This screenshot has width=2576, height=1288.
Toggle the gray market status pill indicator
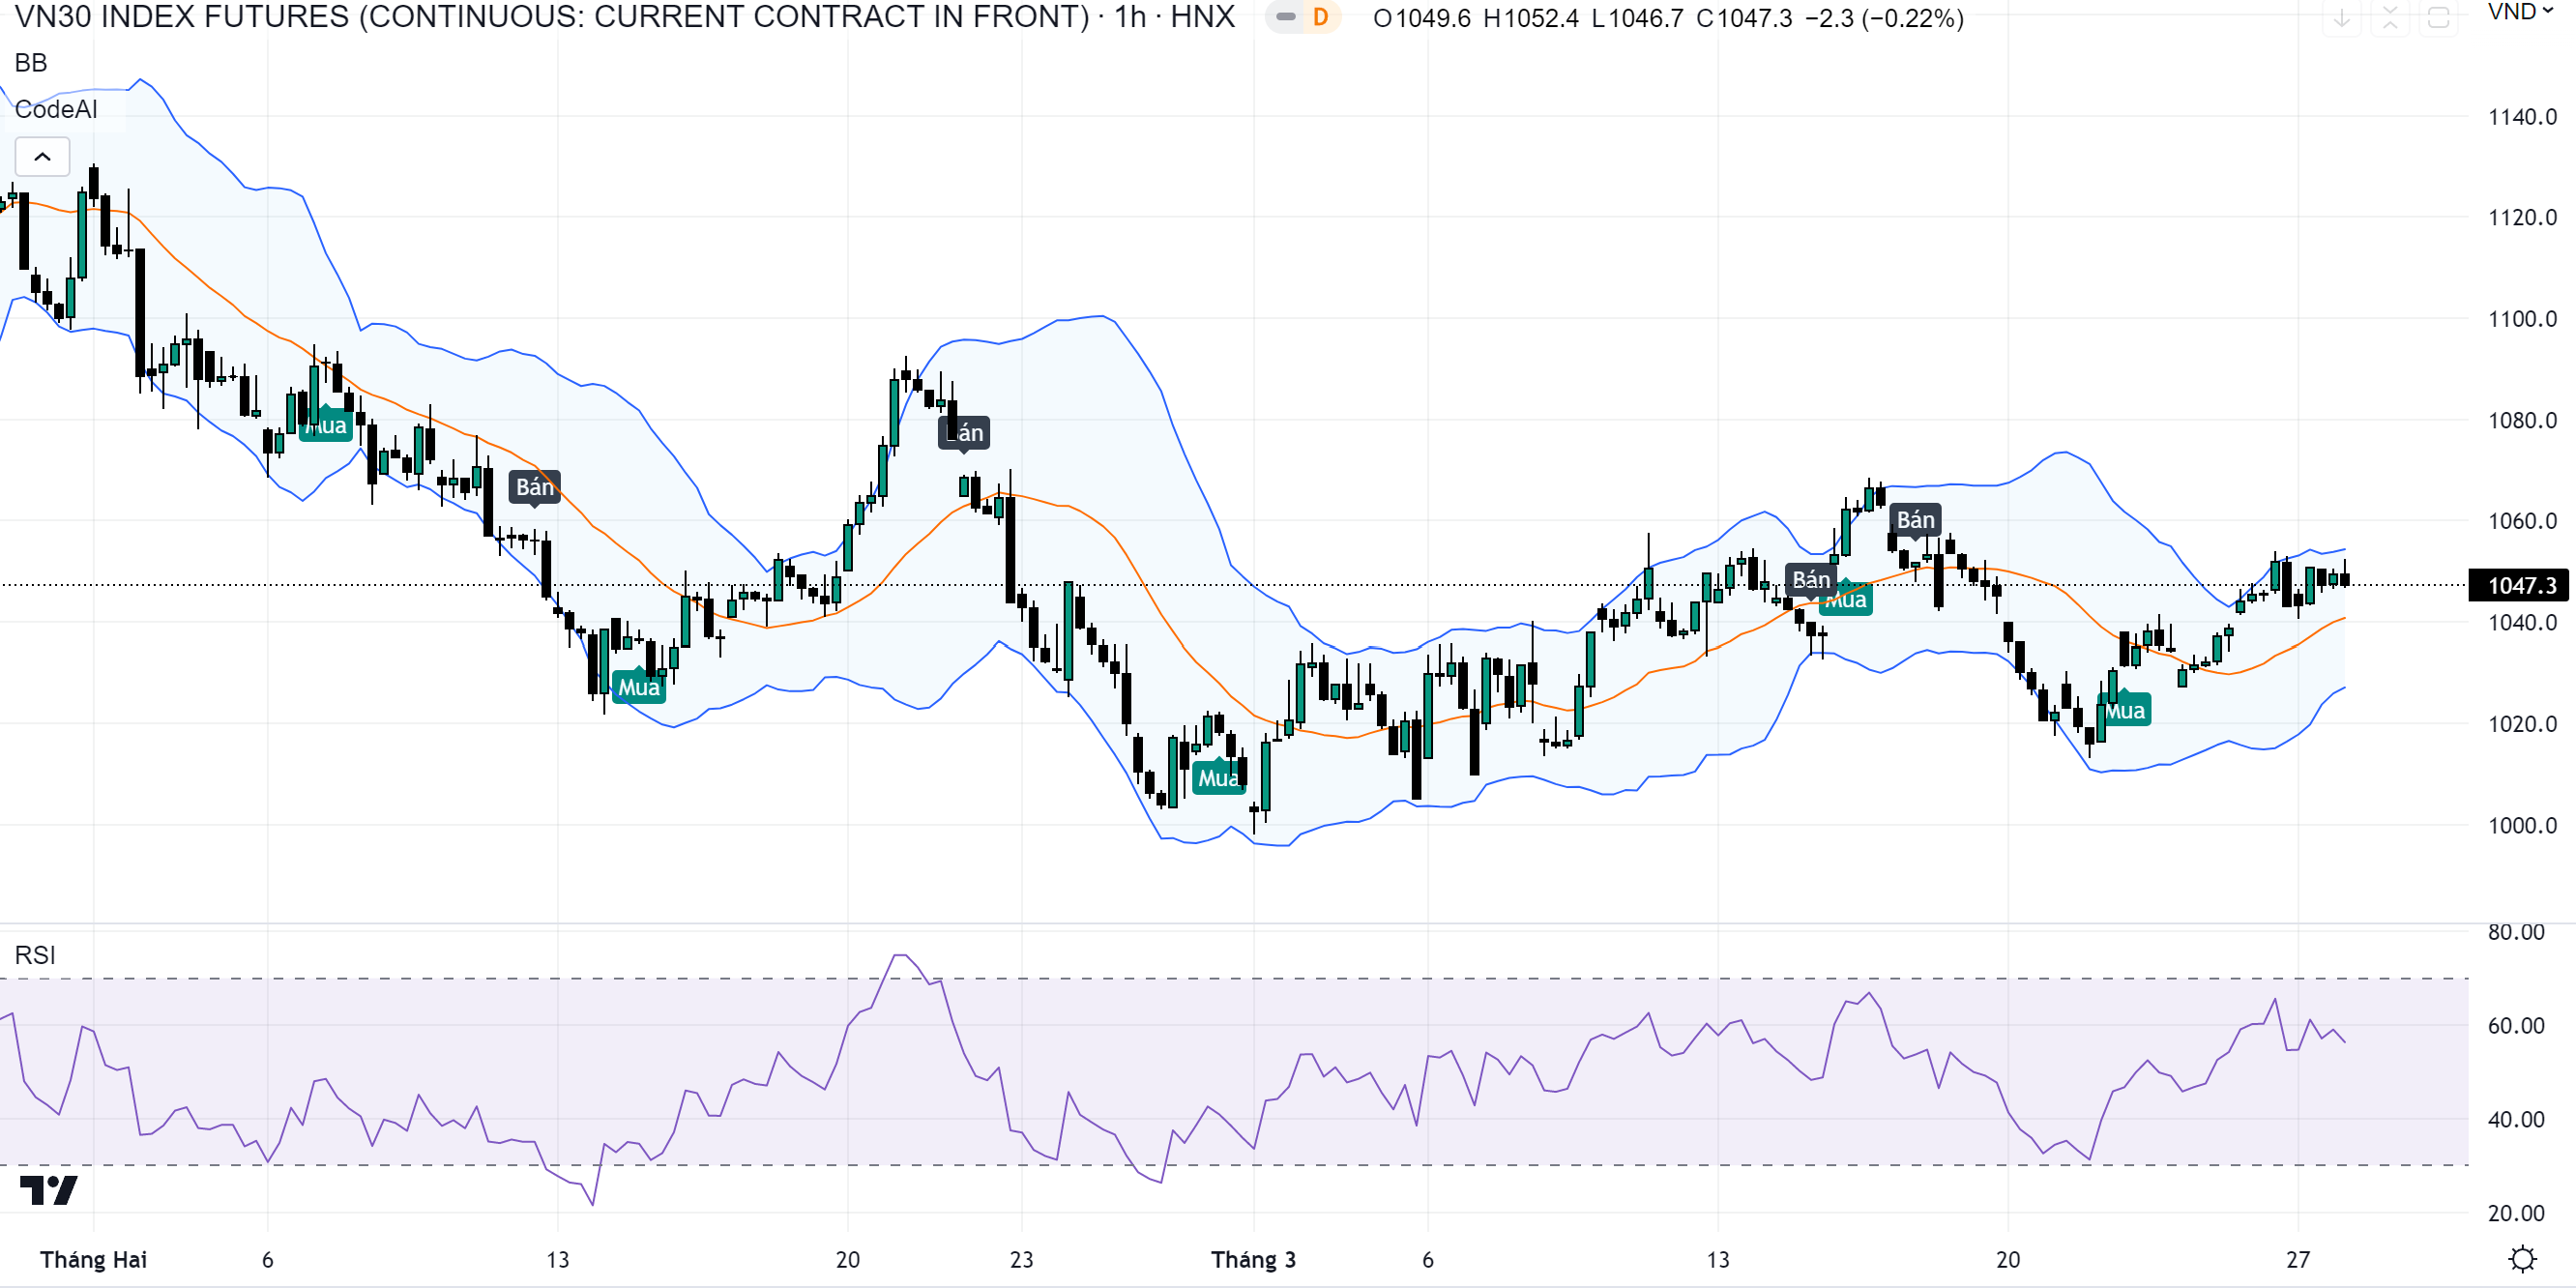coord(1285,17)
